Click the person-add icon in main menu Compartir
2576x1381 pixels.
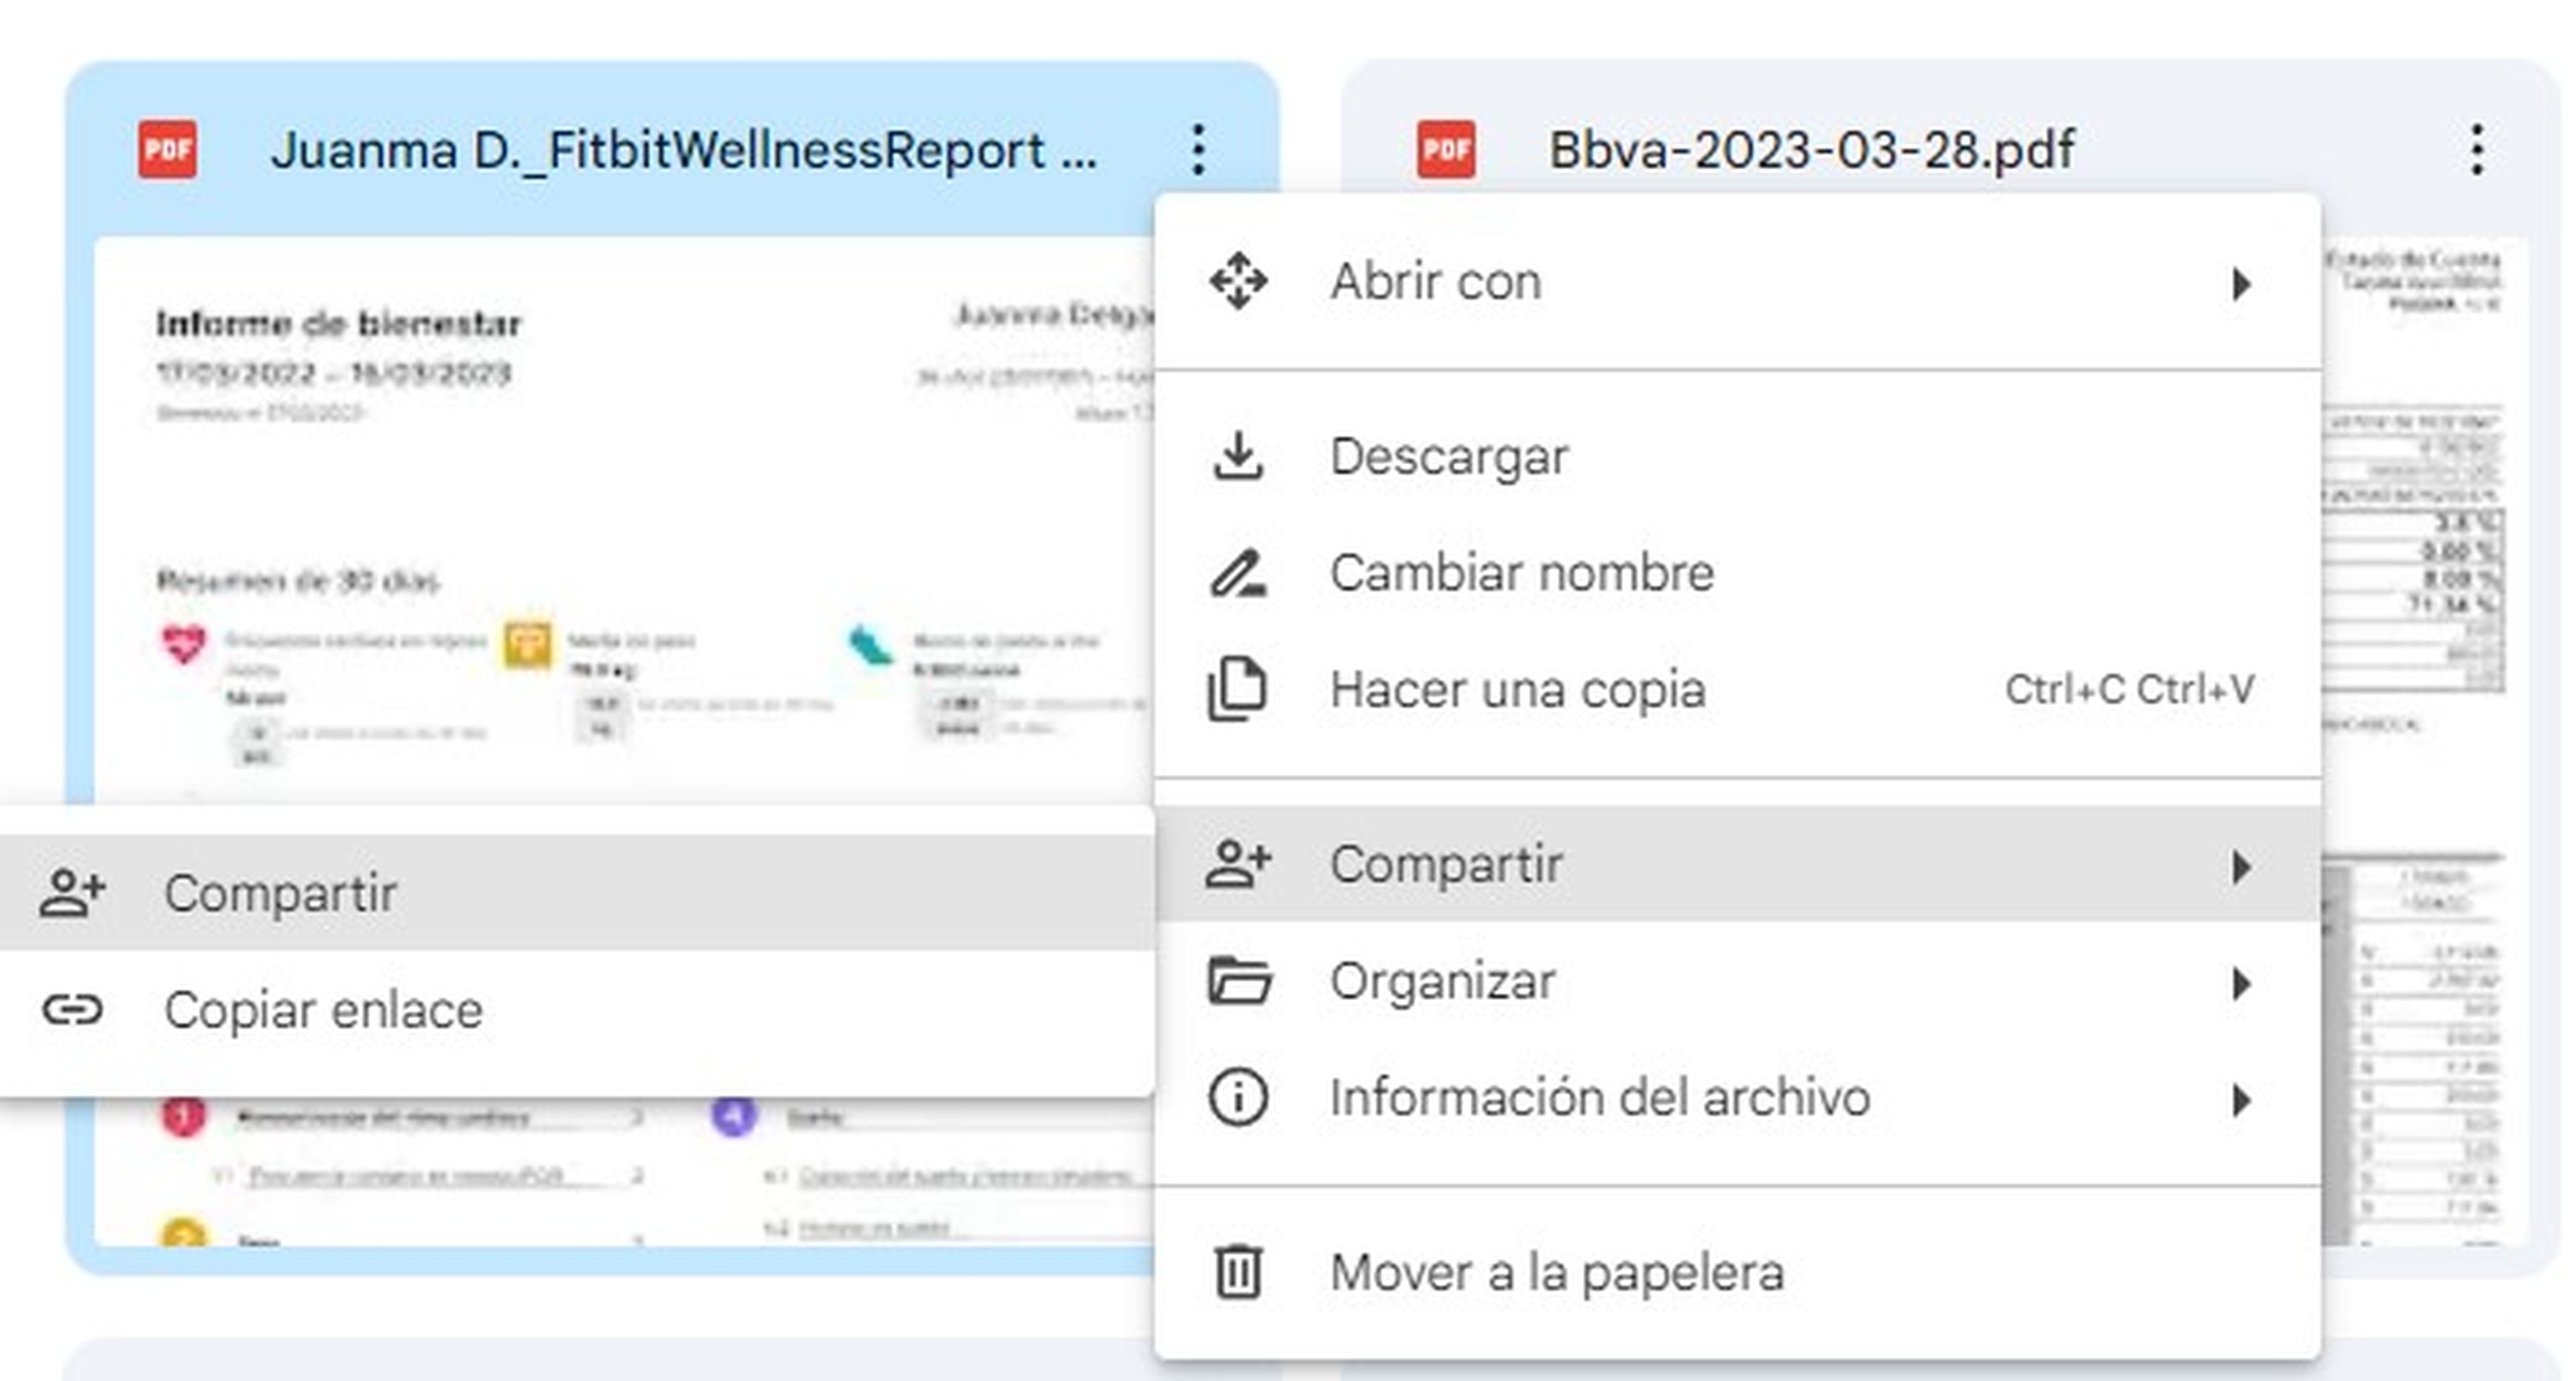click(1238, 864)
